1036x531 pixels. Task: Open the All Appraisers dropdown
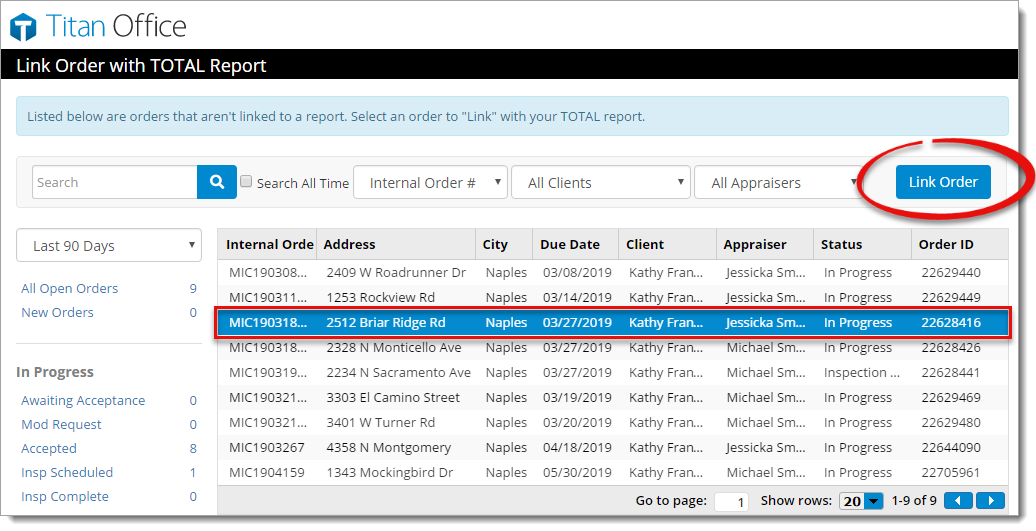pos(778,183)
